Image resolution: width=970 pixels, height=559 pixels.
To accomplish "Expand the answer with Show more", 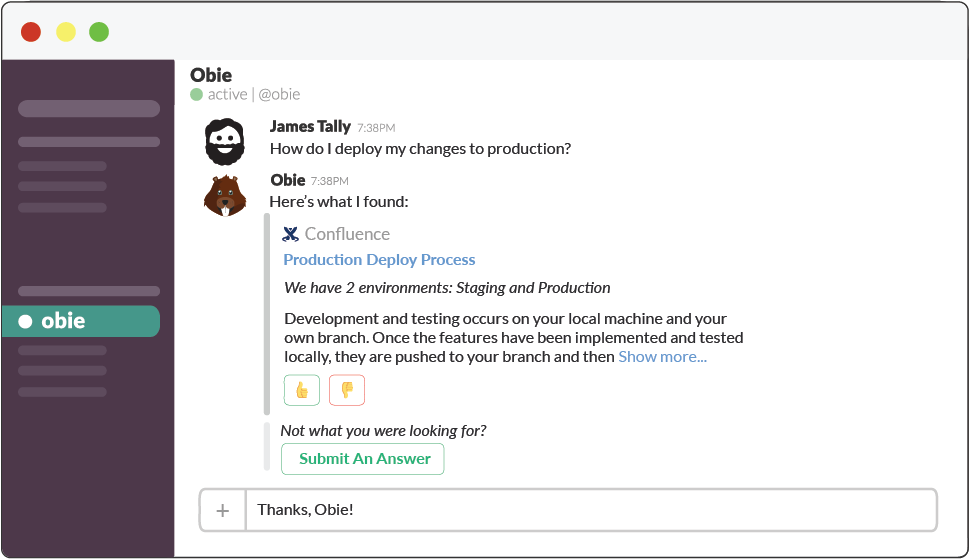I will [662, 357].
